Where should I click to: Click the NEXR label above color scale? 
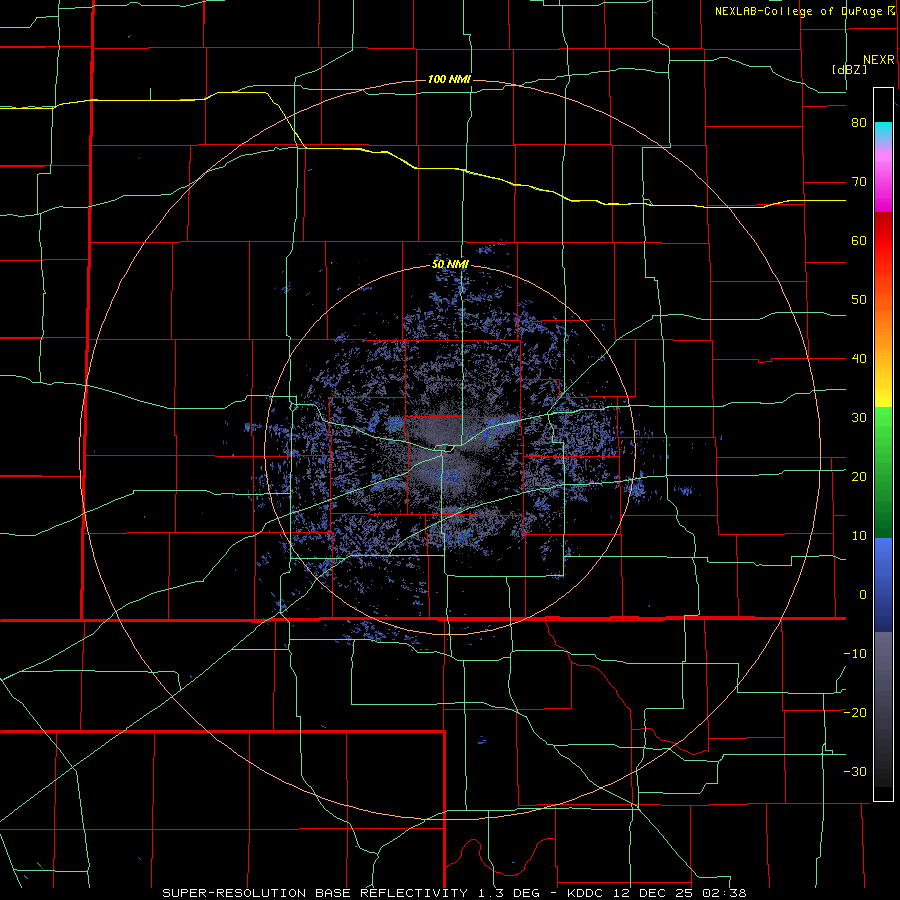(x=878, y=60)
